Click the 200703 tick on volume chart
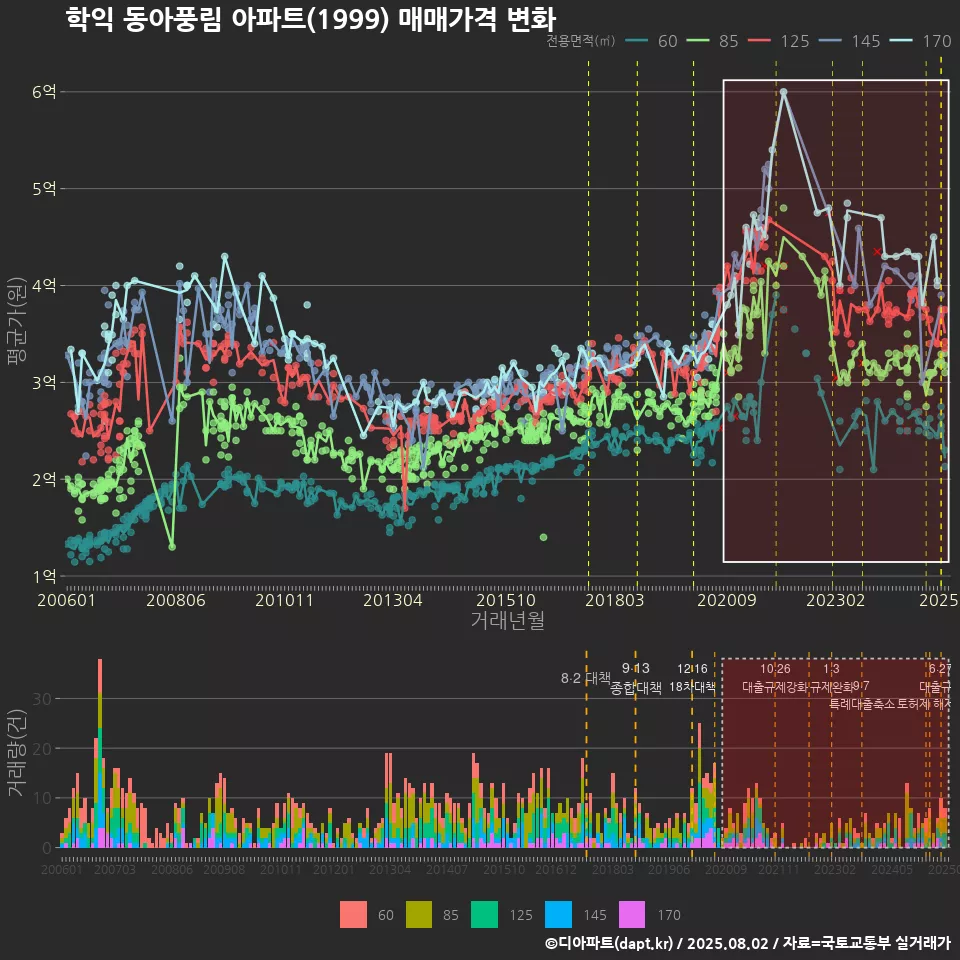This screenshot has height=960, width=960. pos(114,869)
